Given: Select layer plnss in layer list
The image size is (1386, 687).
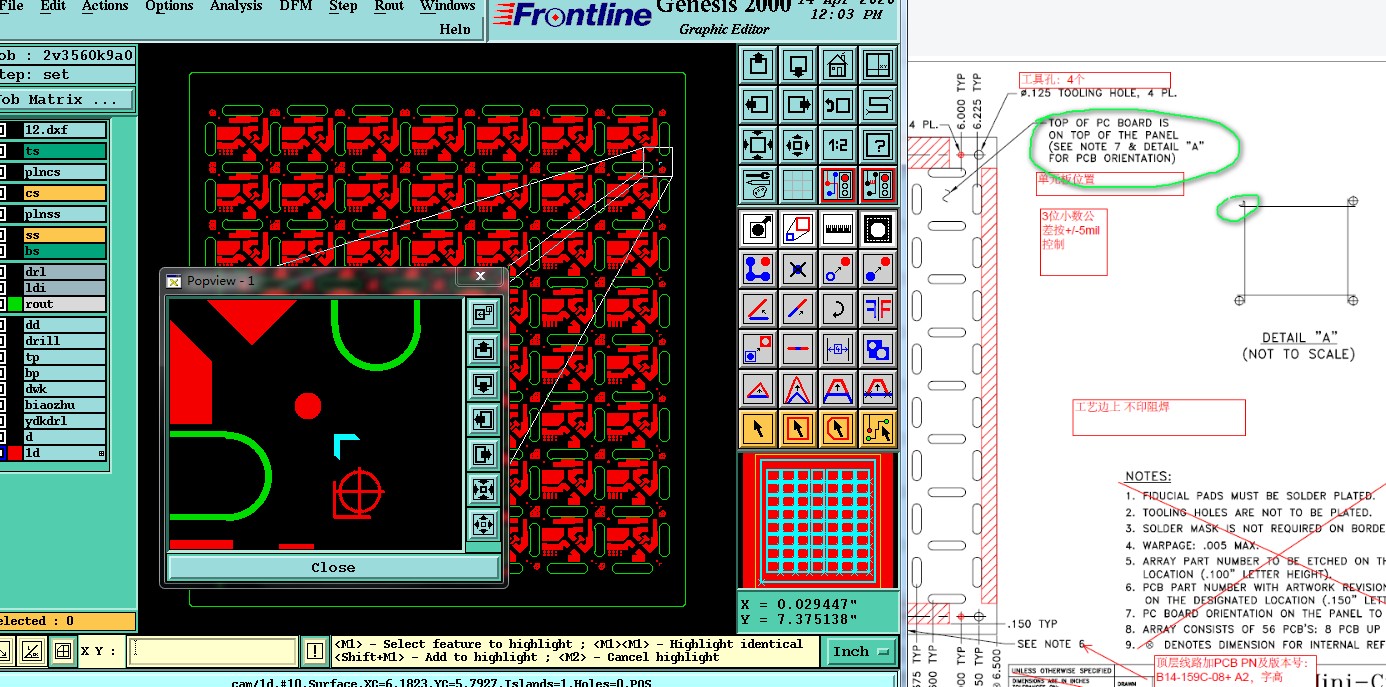Looking at the screenshot, I should [65, 214].
